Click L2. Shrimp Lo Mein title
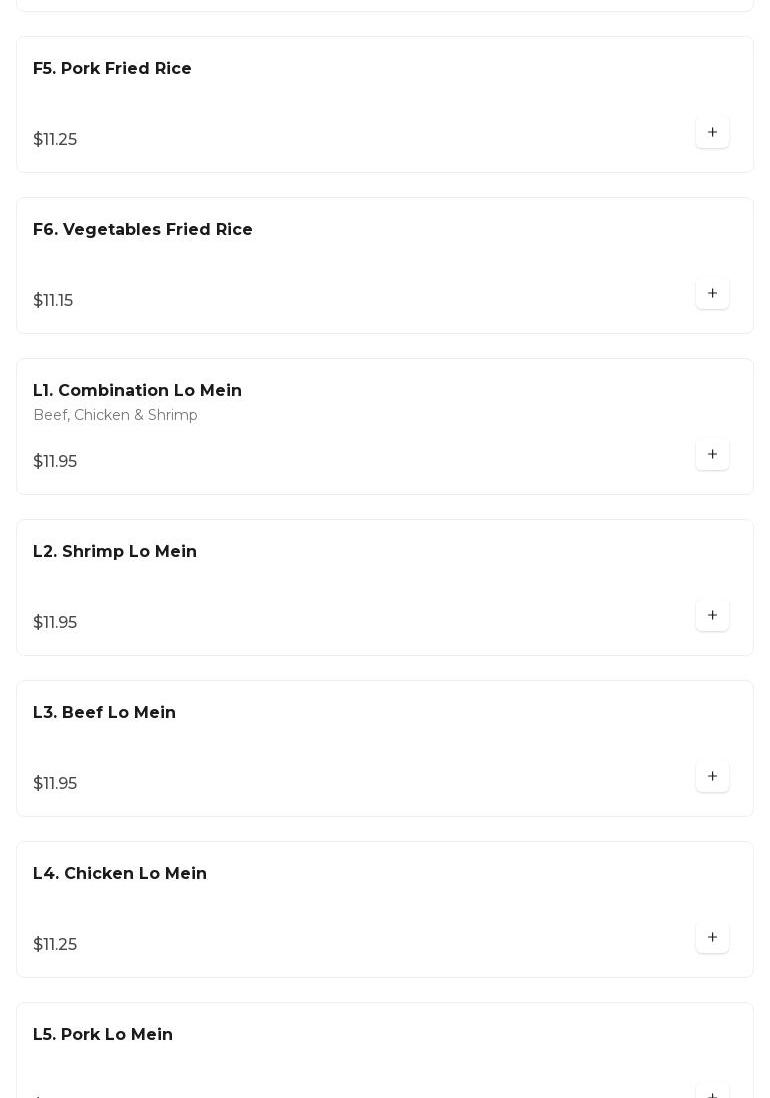The width and height of the screenshot is (770, 1098). [115, 552]
